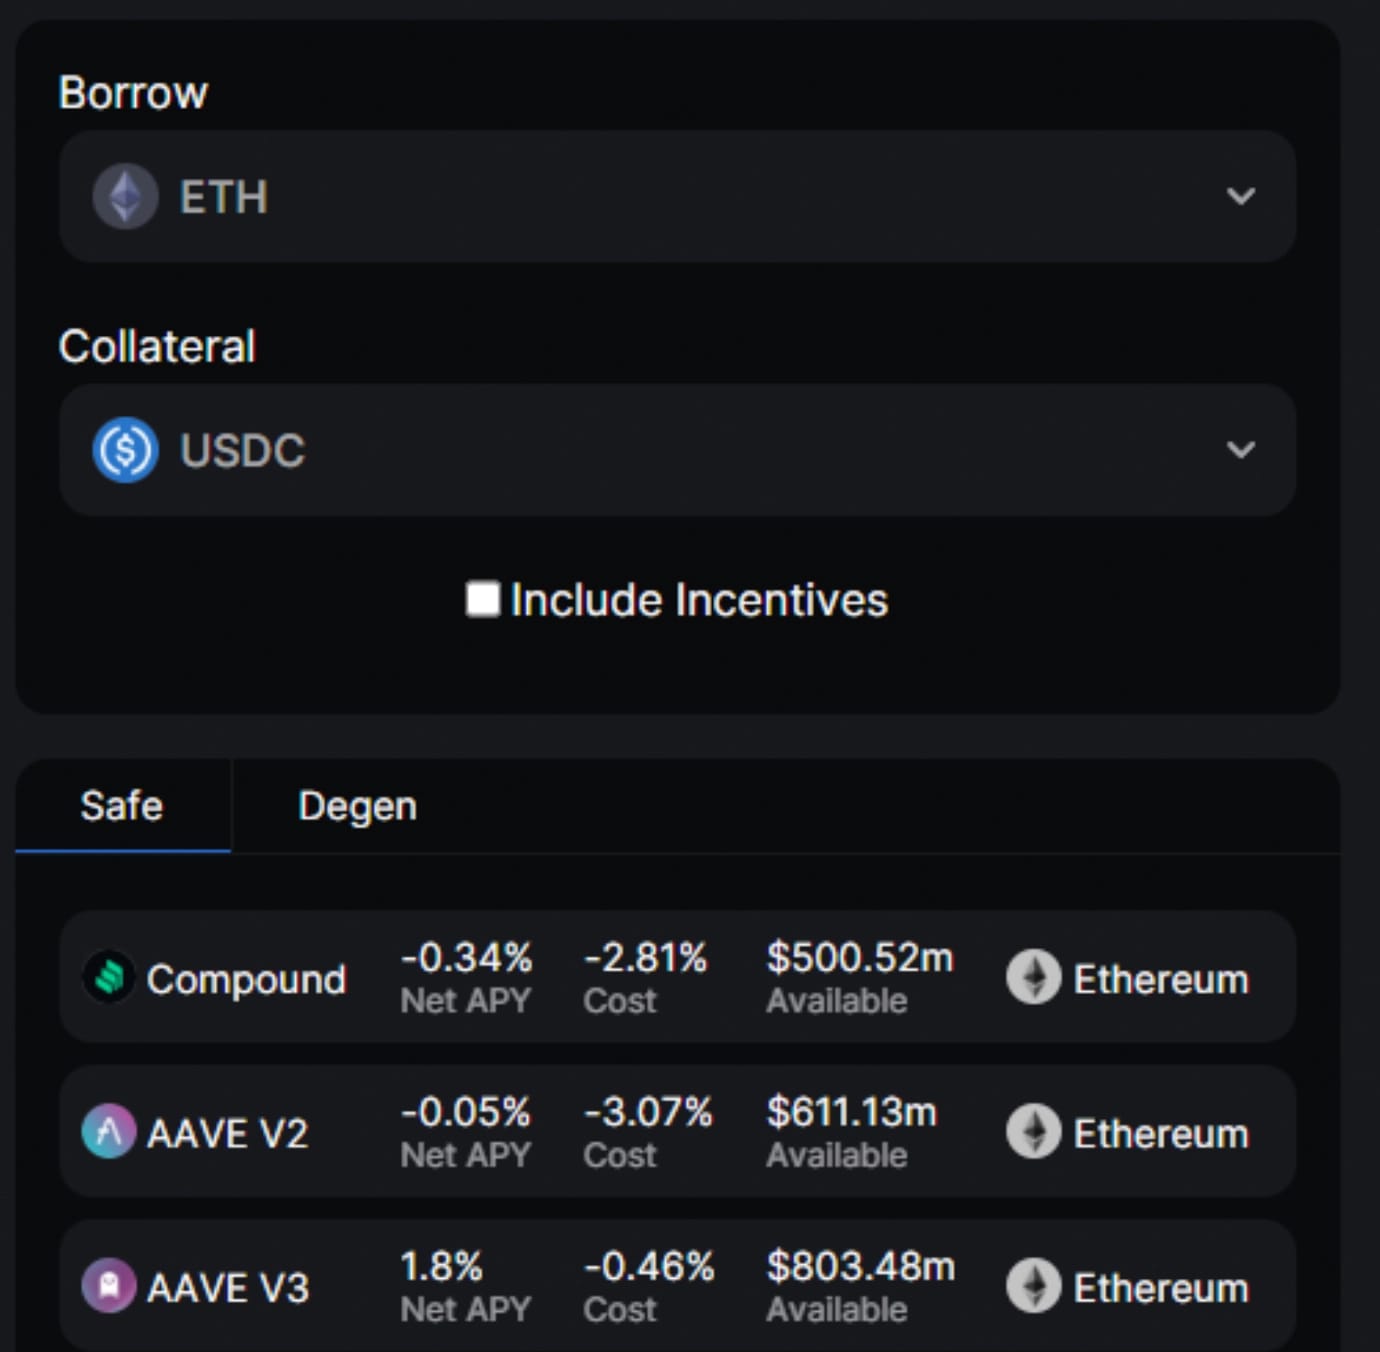Click the USDC coin icon in Collateral
Viewport: 1380px width, 1352px height.
click(x=125, y=450)
